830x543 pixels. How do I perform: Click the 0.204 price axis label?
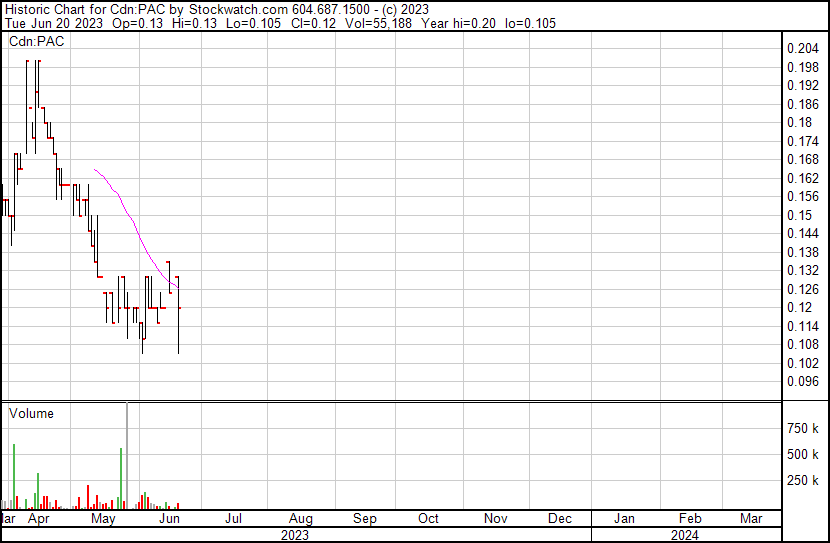803,49
